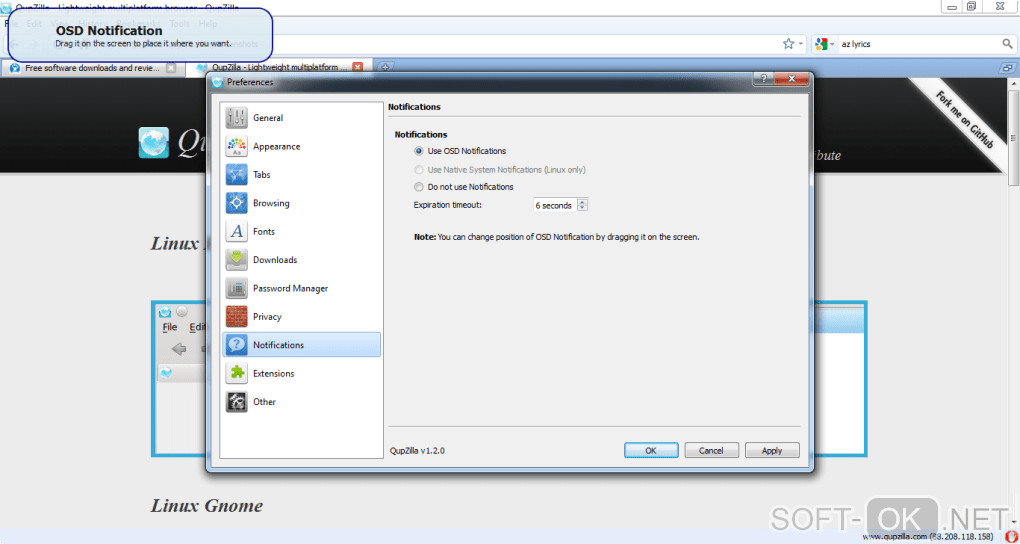Click the az lyrics search field
1020x544 pixels.
point(918,44)
